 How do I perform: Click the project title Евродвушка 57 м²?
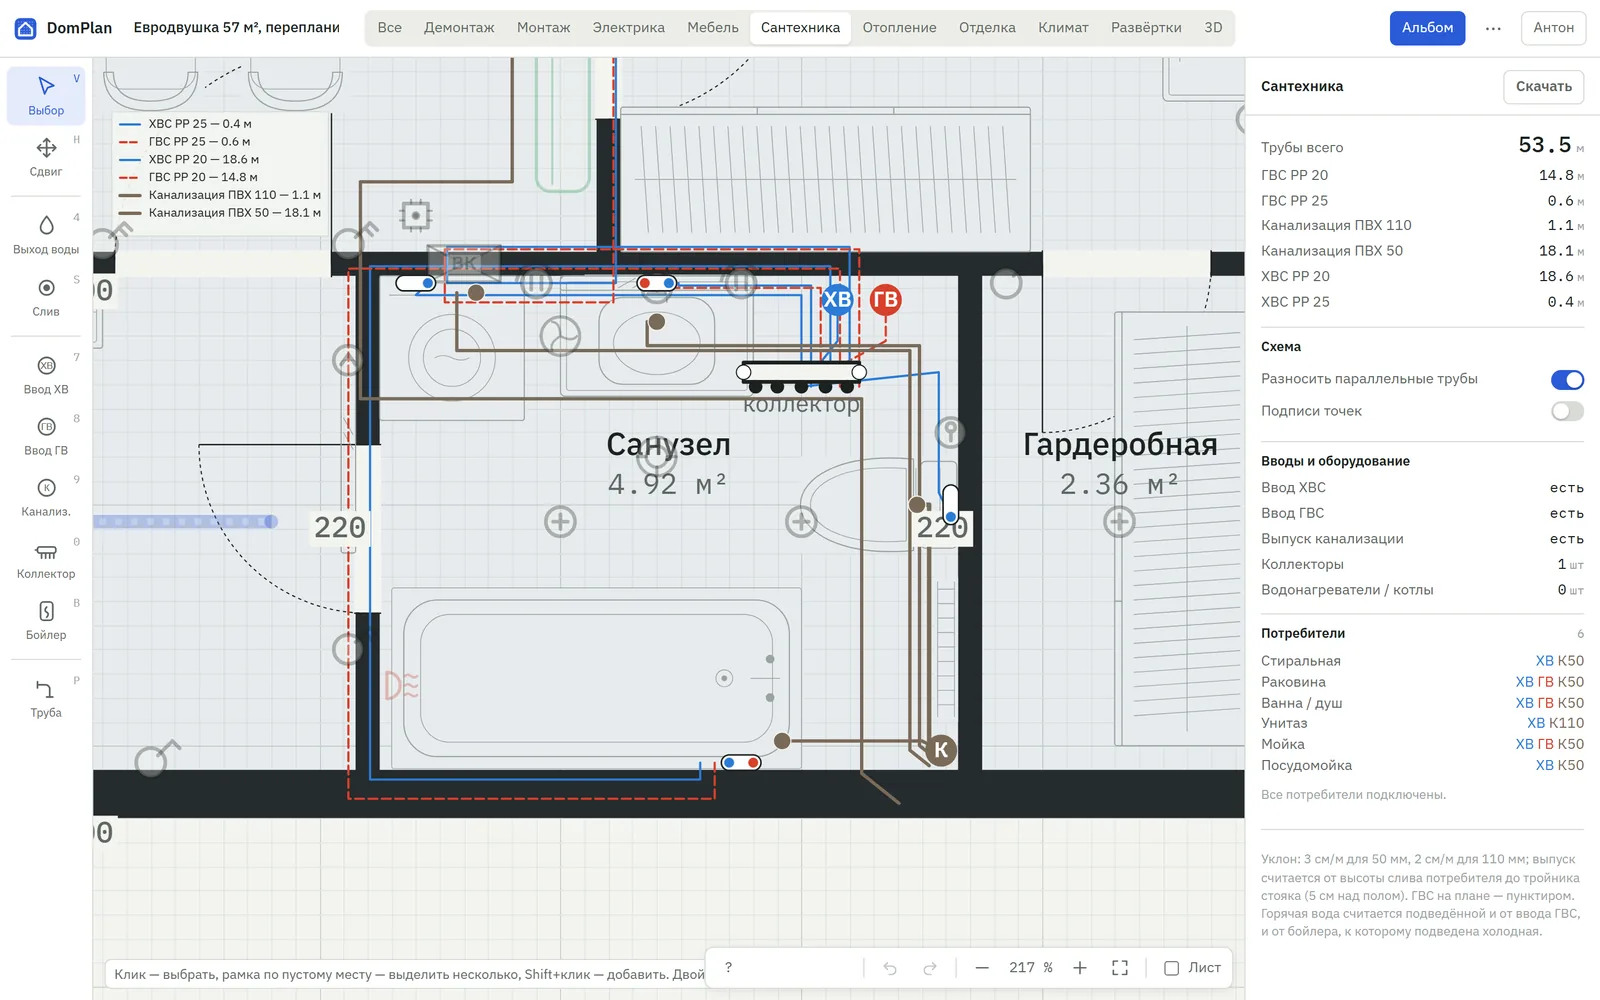(x=237, y=28)
